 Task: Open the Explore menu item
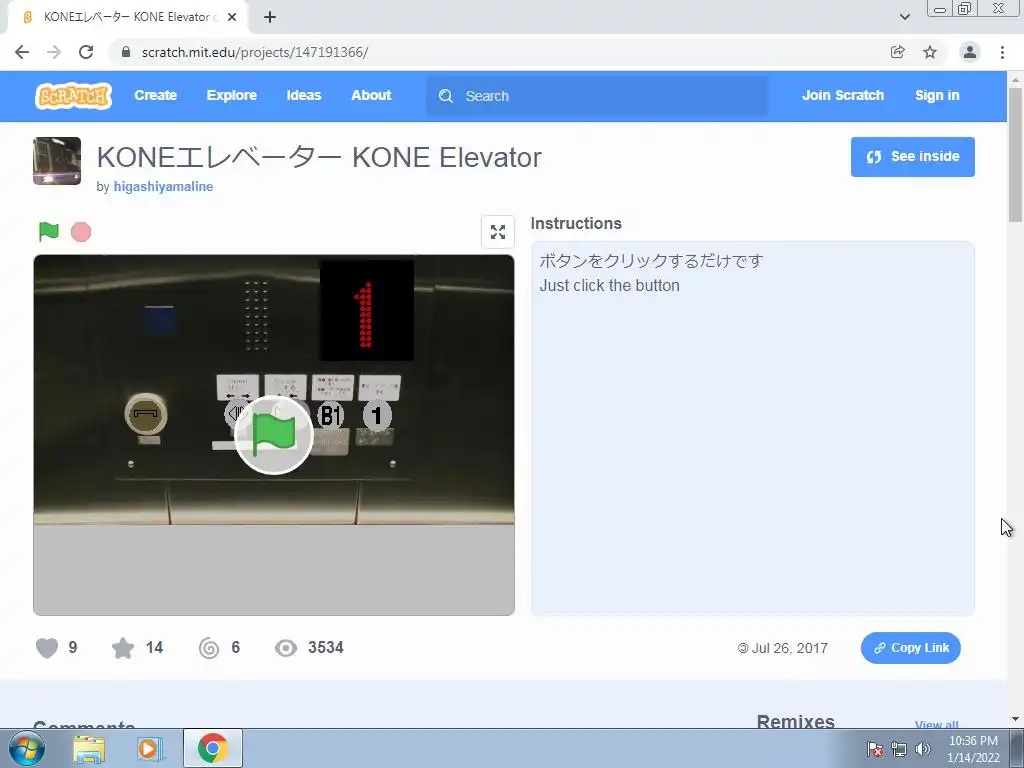click(x=232, y=95)
